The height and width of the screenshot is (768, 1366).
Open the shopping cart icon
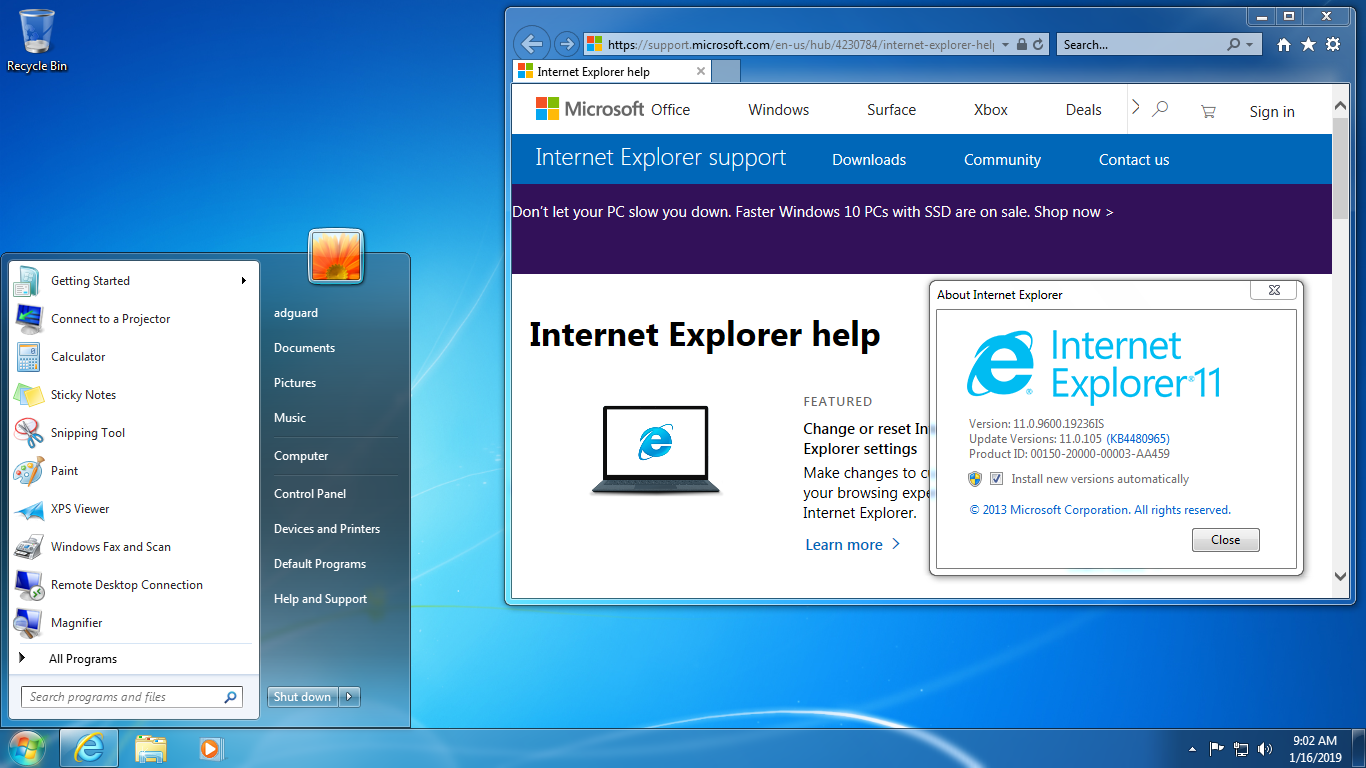click(1208, 112)
